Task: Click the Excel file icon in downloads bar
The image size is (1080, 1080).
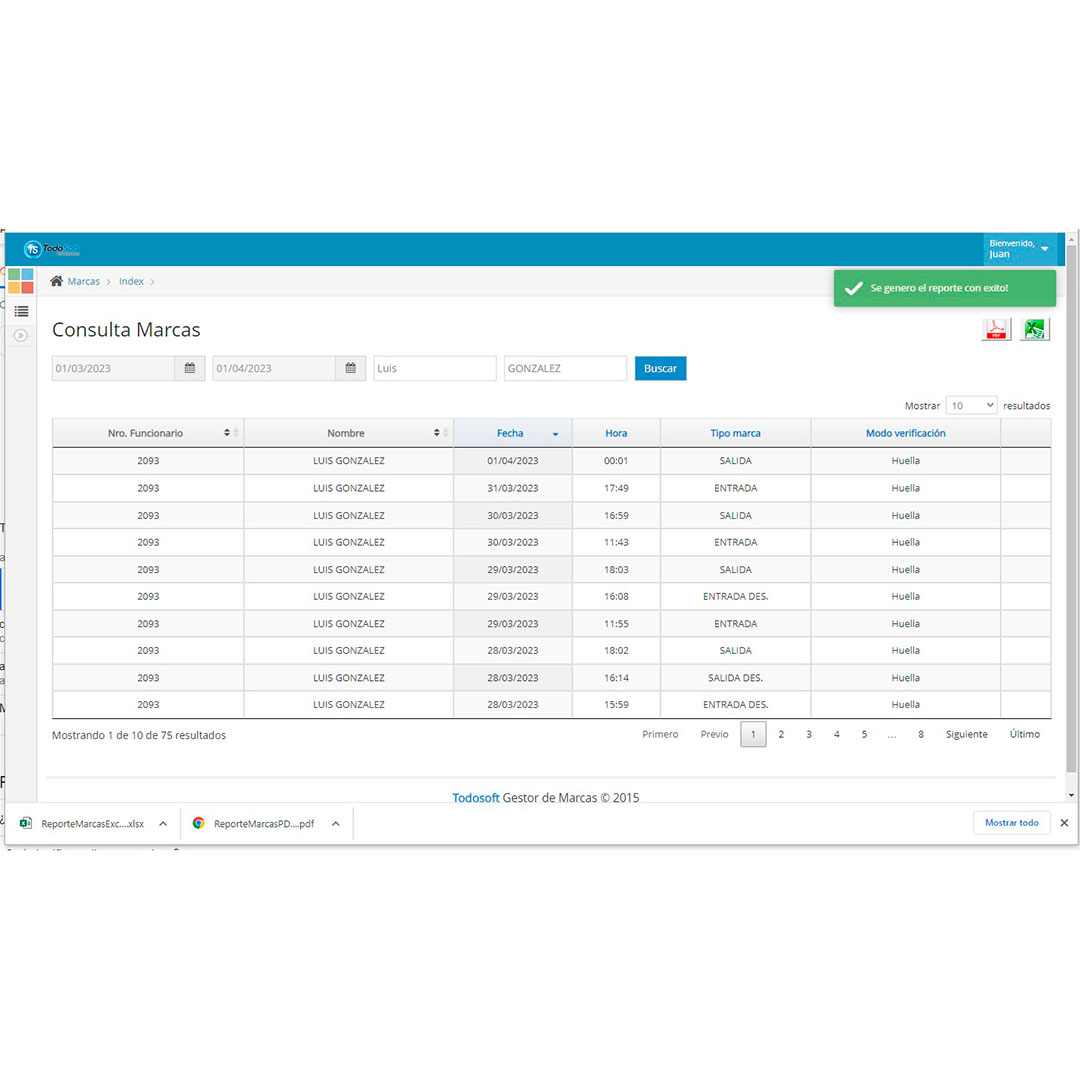Action: (x=26, y=822)
